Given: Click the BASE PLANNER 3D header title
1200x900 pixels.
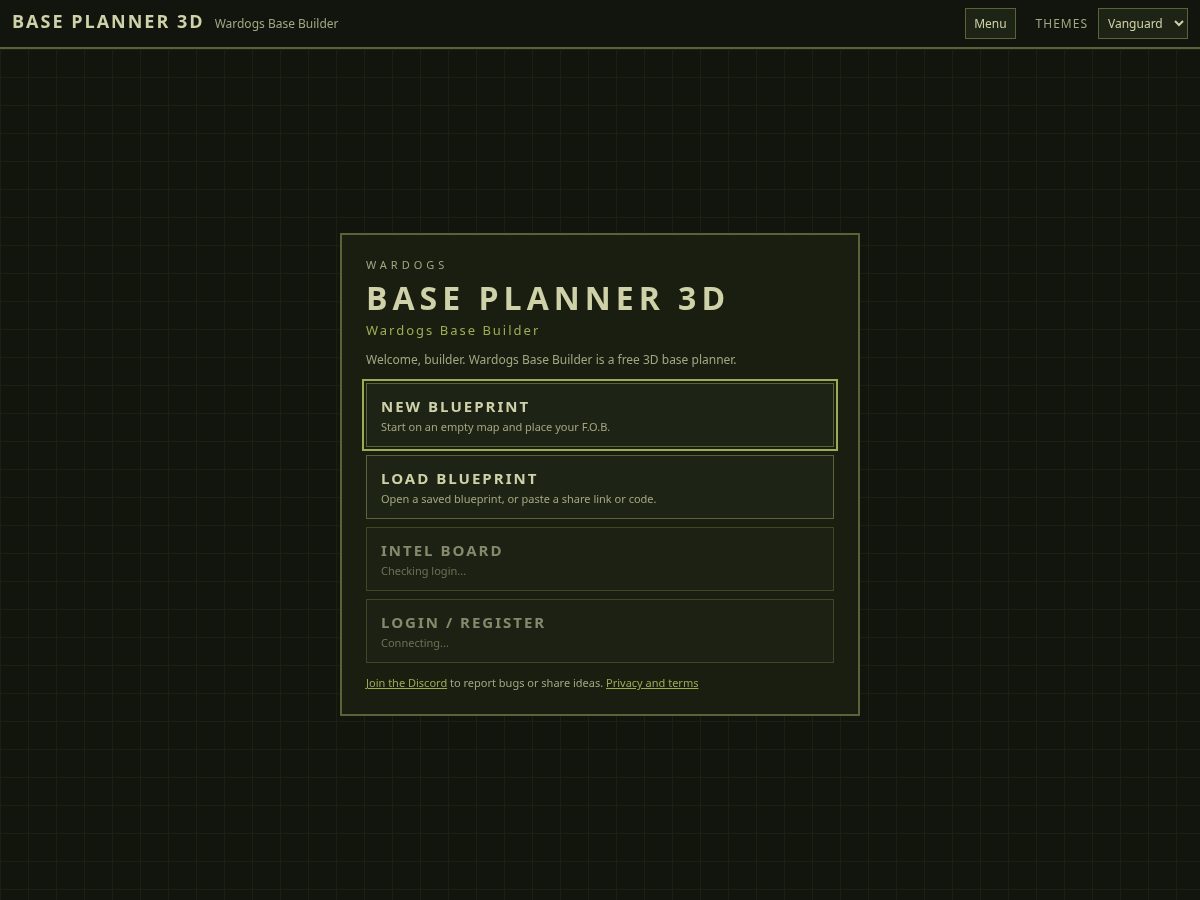Looking at the screenshot, I should 108,22.
